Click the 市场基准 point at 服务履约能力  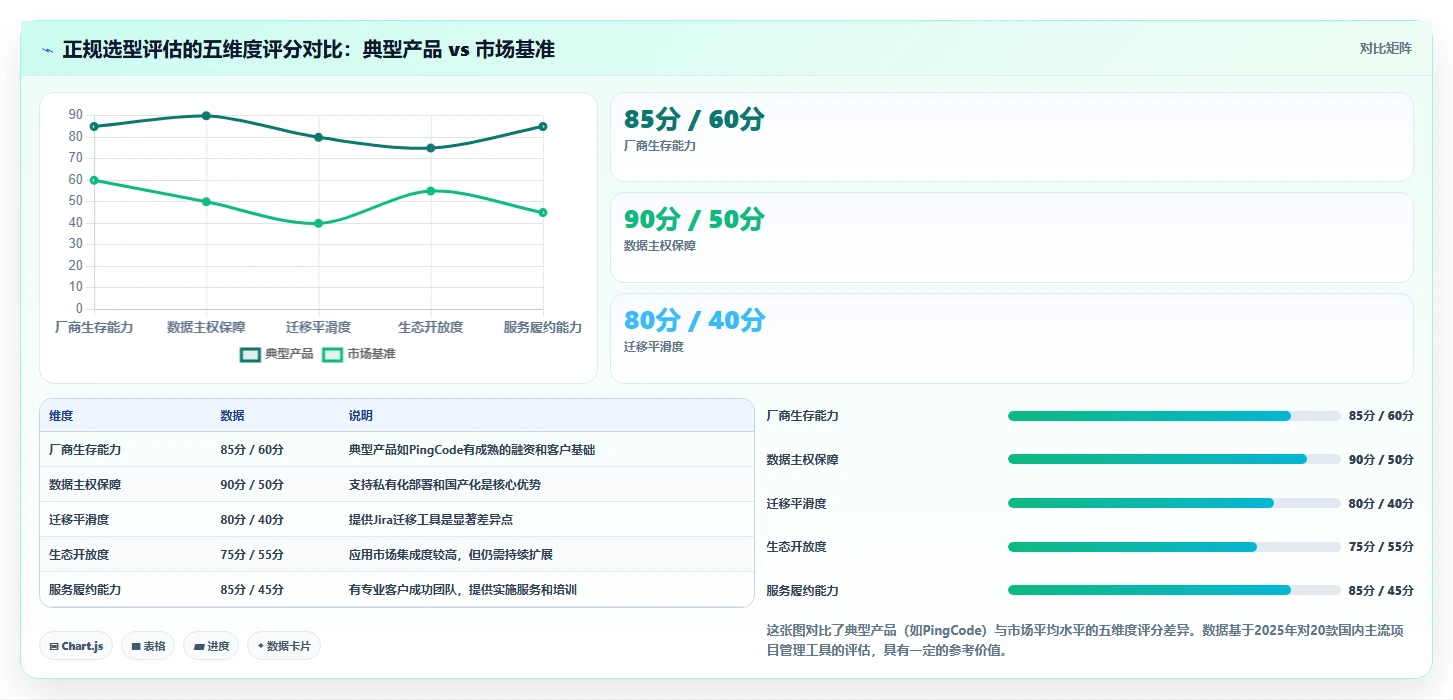click(543, 212)
